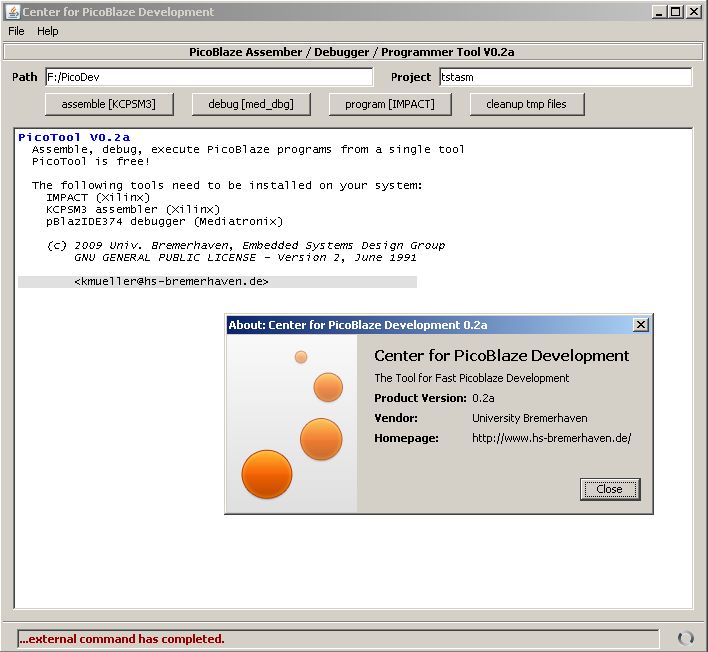Click the assemble [KCPSM3] button

click(109, 104)
